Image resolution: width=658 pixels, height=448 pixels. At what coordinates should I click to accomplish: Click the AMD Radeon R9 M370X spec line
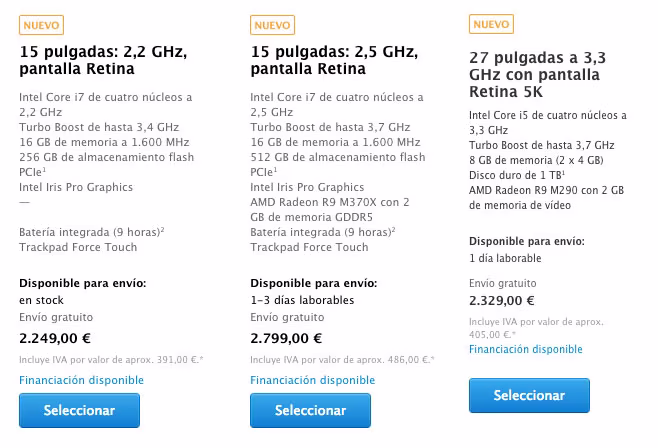pos(330,210)
